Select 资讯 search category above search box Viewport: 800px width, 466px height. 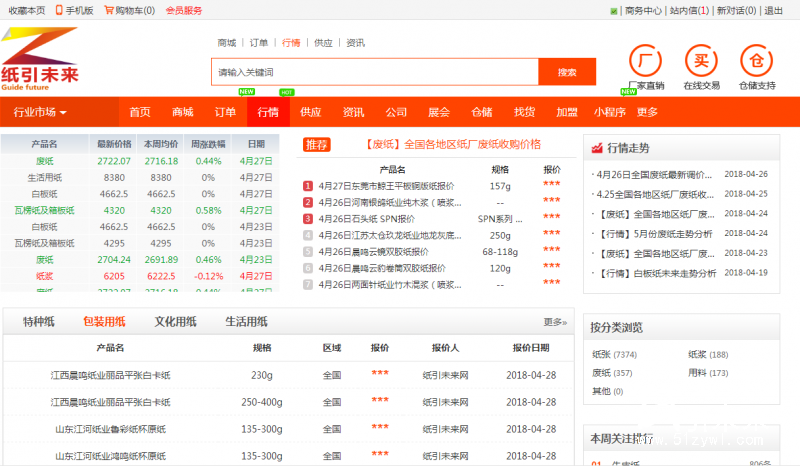coord(355,43)
